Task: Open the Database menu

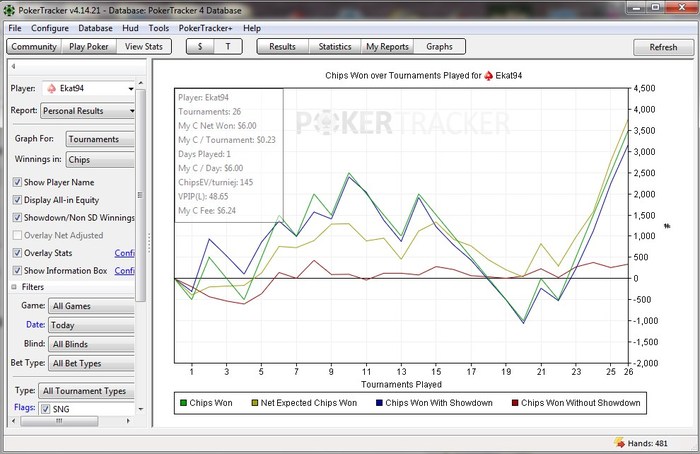Action: tap(96, 28)
